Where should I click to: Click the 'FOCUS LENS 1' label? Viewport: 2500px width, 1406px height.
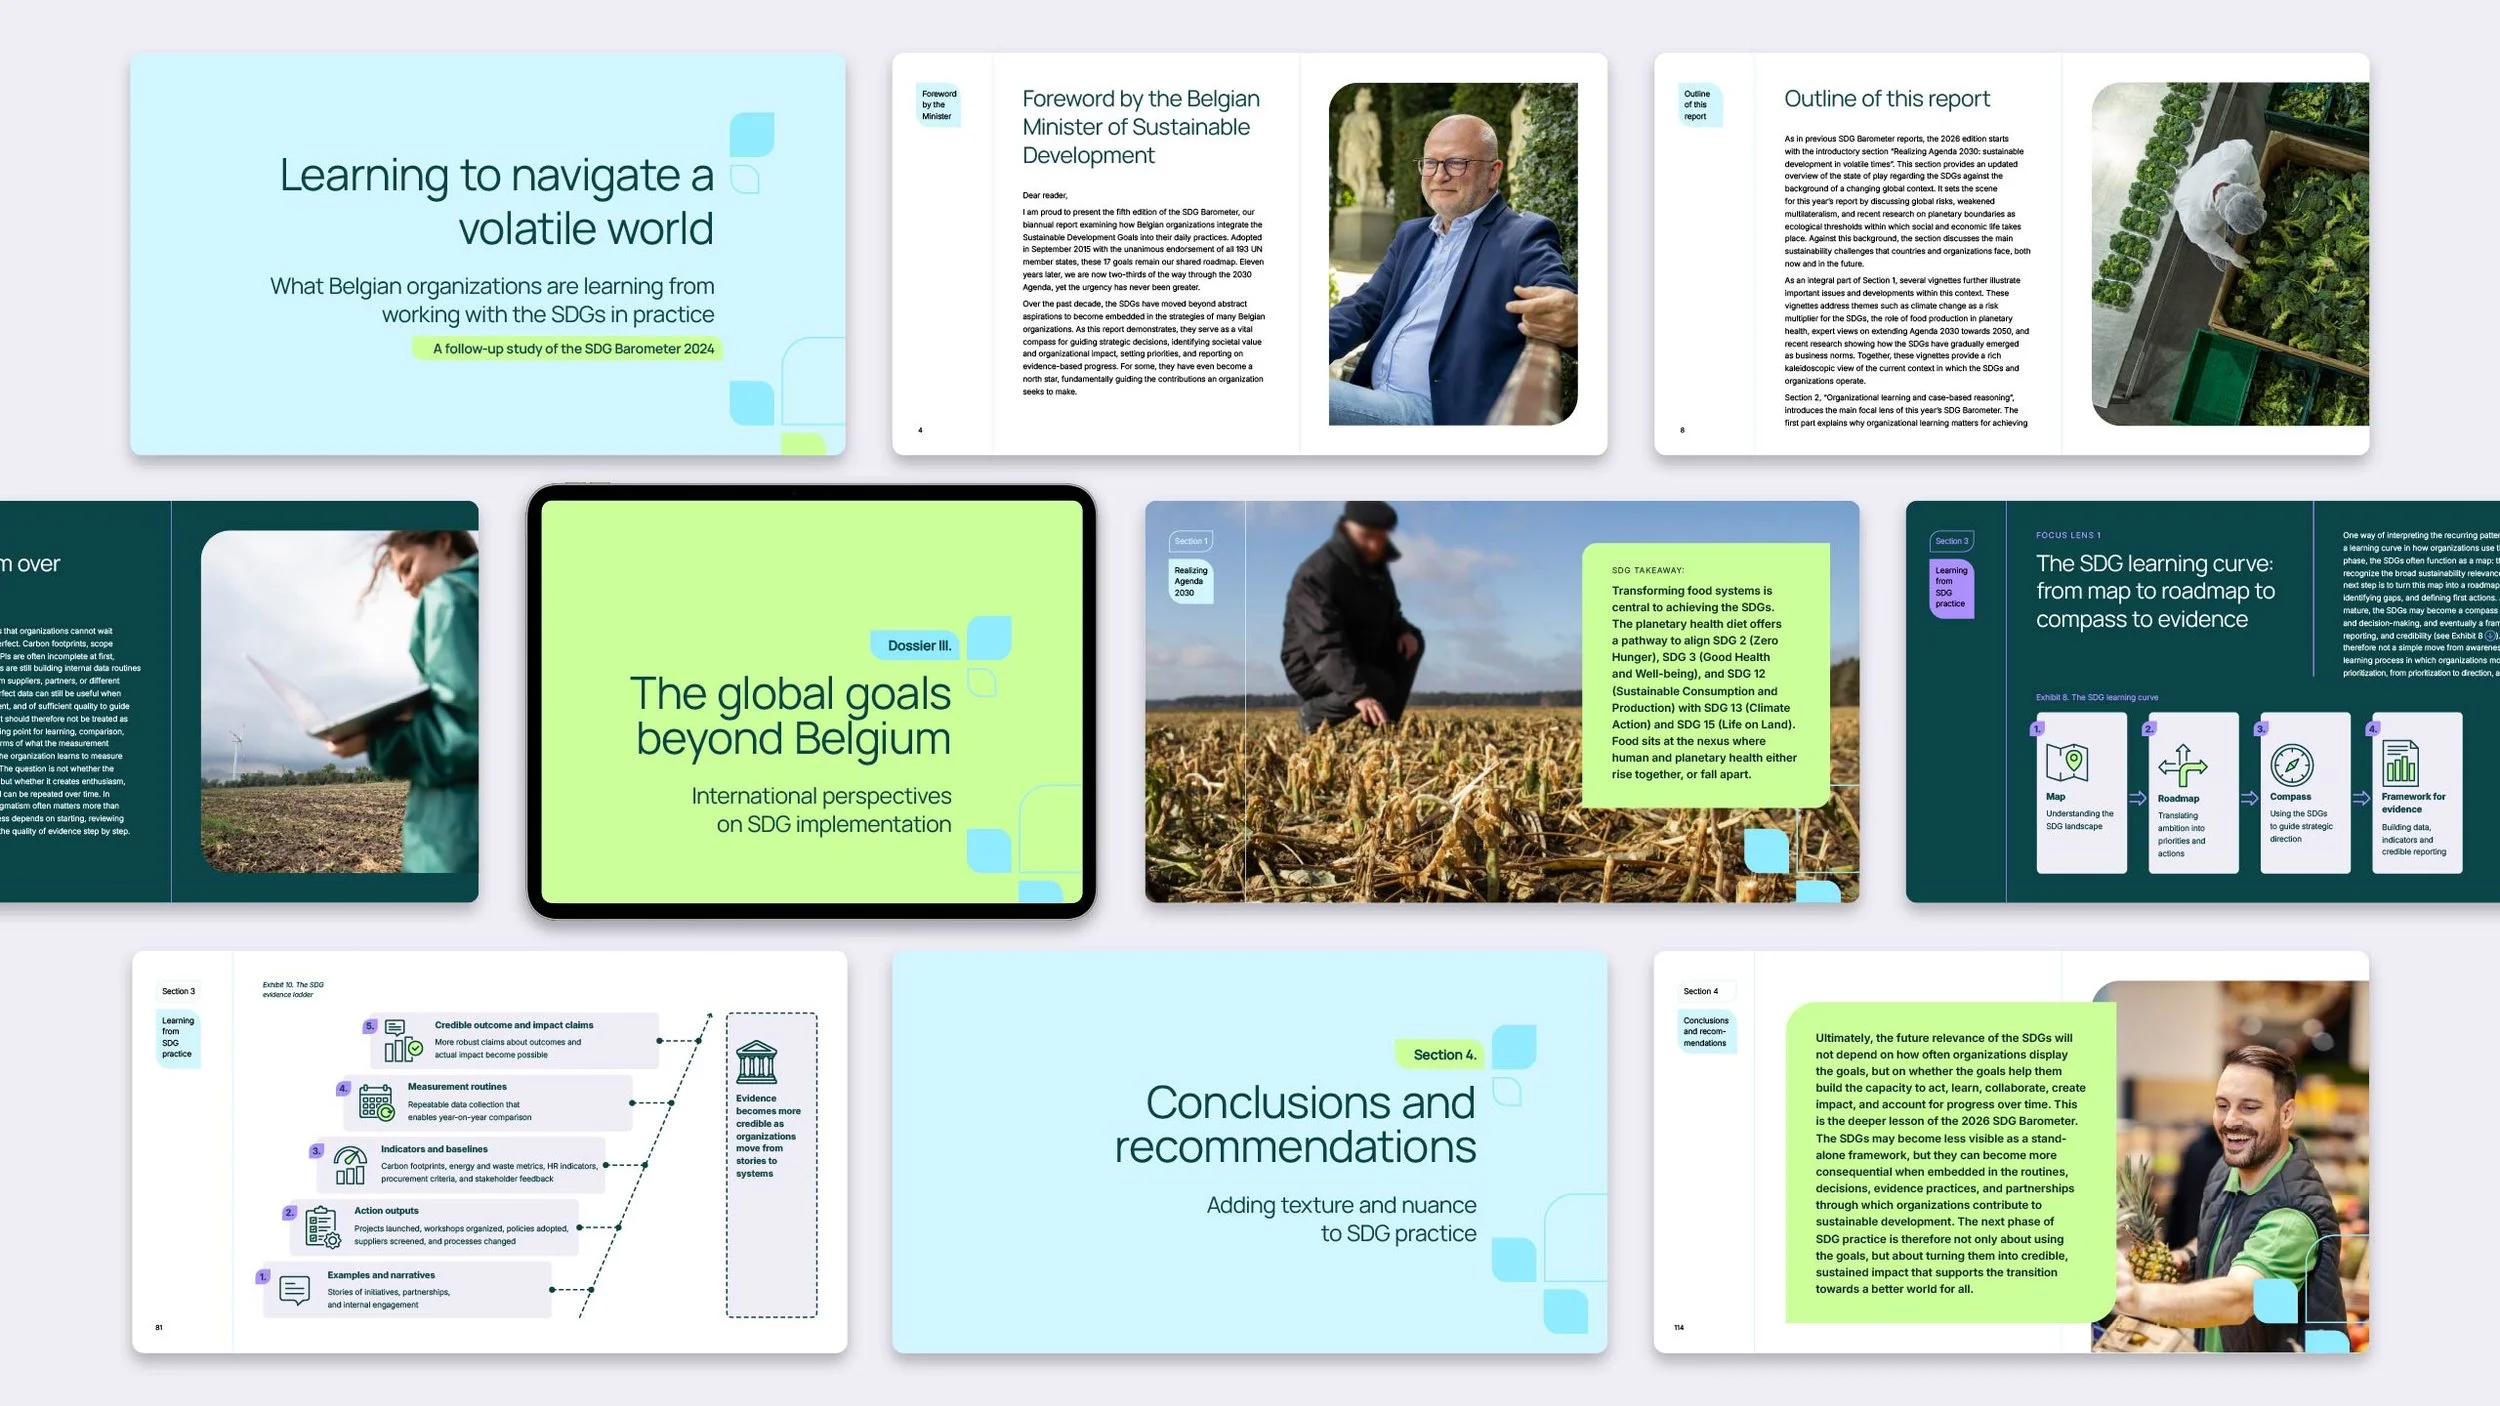pos(2068,535)
